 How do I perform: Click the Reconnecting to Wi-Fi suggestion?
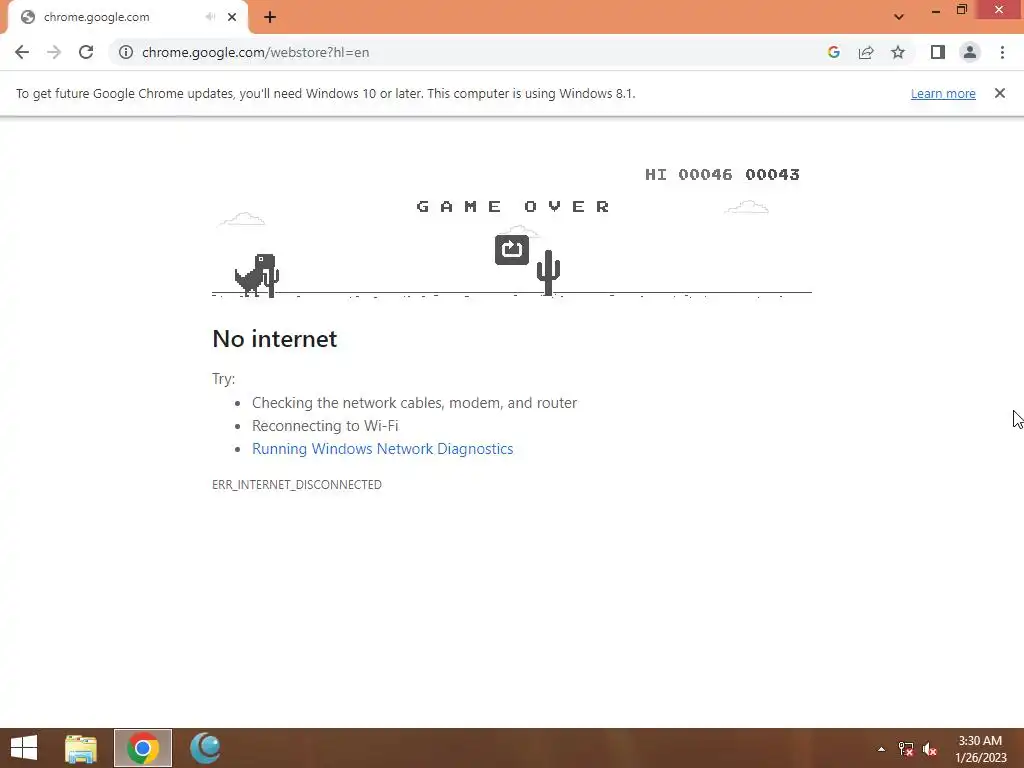pyautogui.click(x=325, y=426)
